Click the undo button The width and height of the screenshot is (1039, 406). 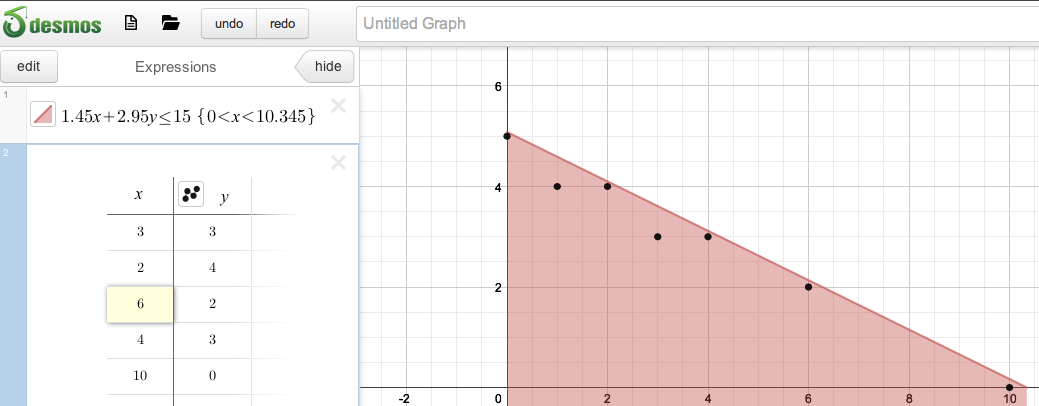point(229,23)
